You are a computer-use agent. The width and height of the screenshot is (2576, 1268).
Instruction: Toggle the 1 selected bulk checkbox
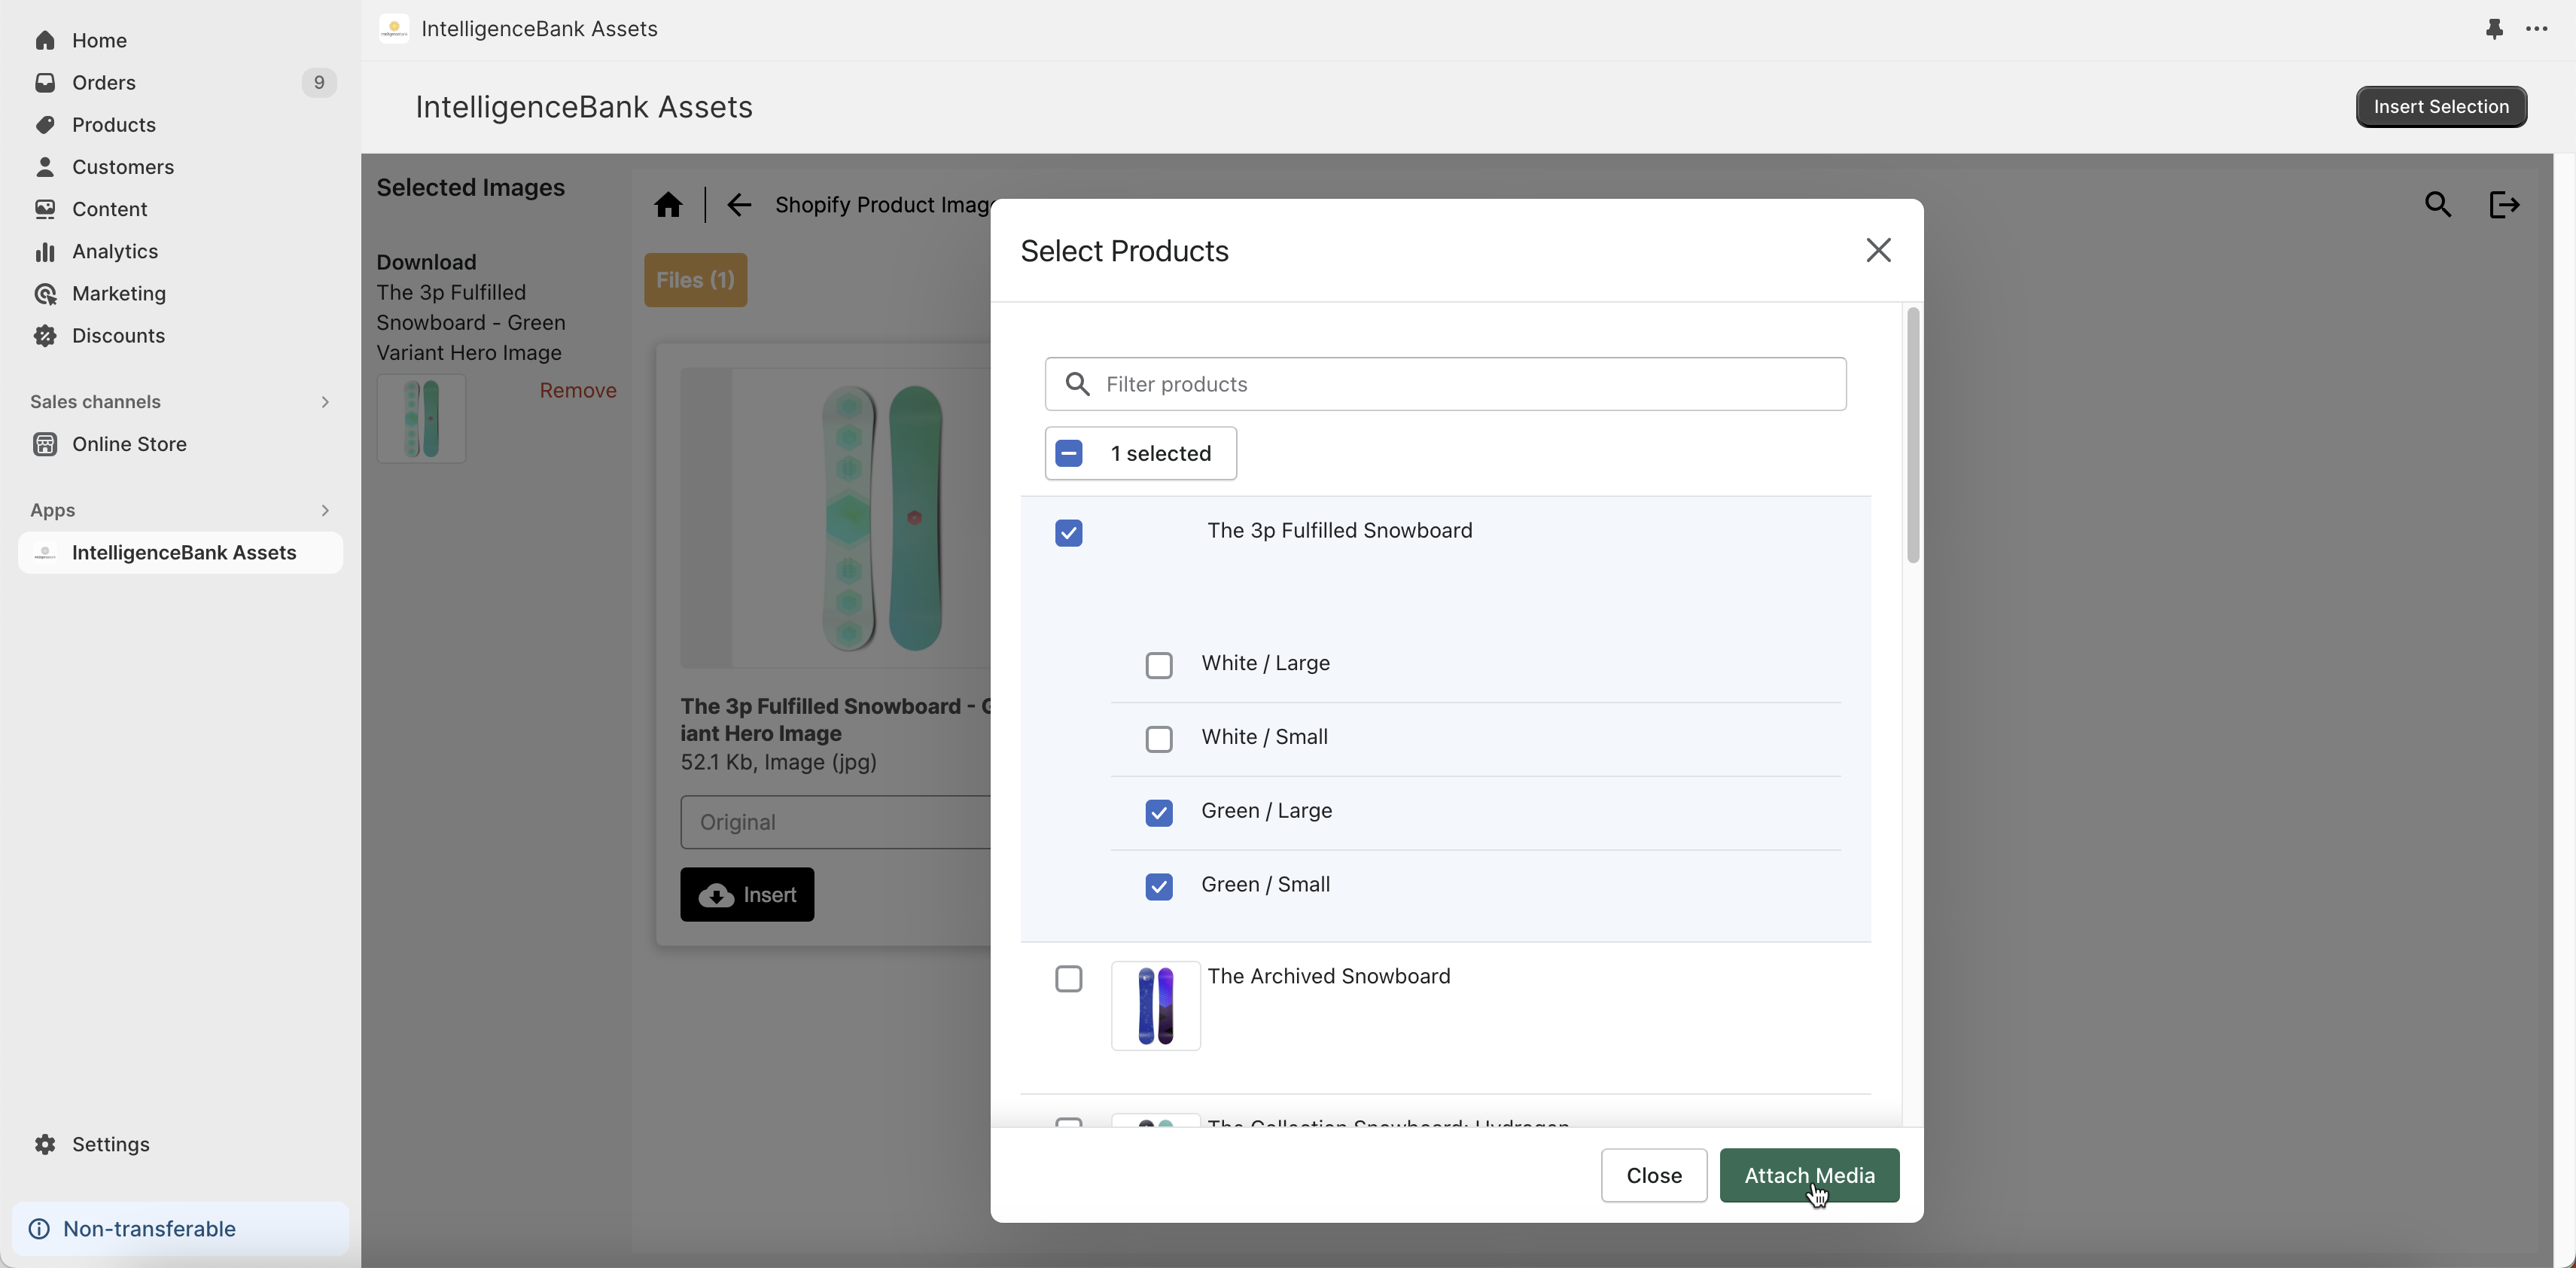[x=1068, y=454]
